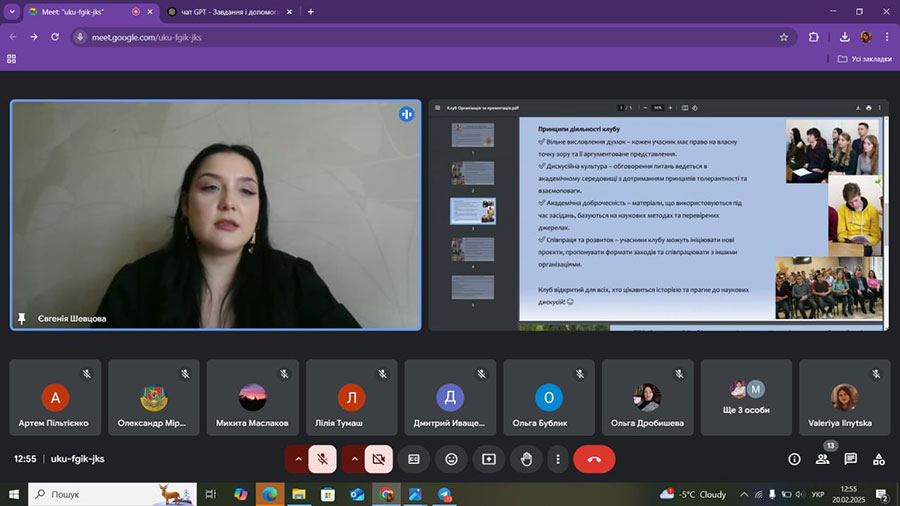Click the address bar meet.google.com URL

[146, 37]
